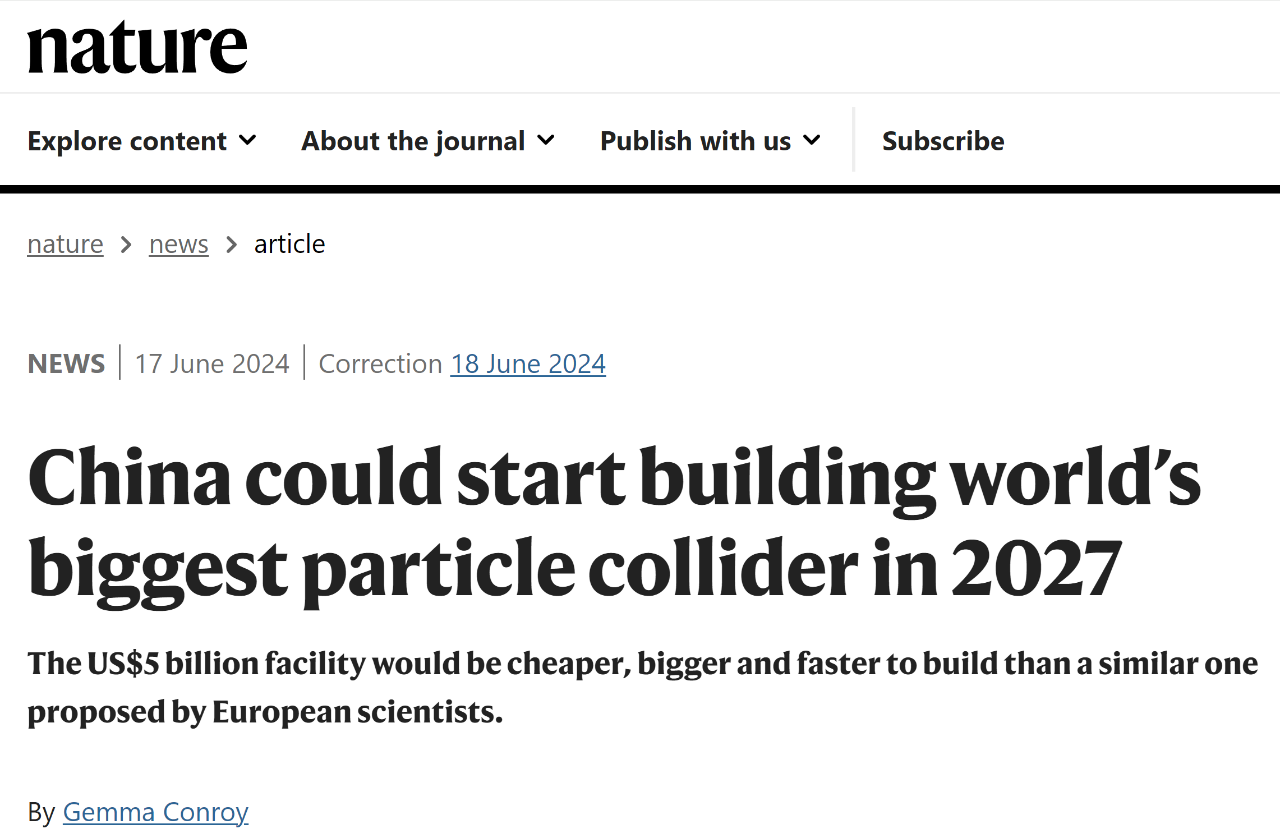
Task: Click the word Correction before the date link
Action: coord(380,363)
